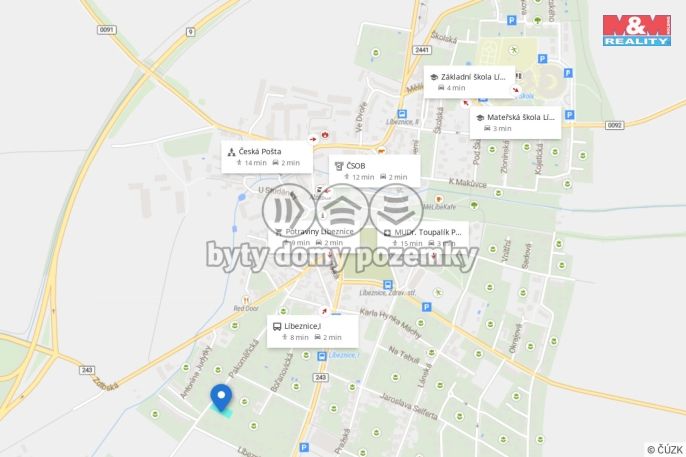The width and height of the screenshot is (686, 457).
Task: Click the graduation cap on Mateřská škola card
Action: [480, 118]
